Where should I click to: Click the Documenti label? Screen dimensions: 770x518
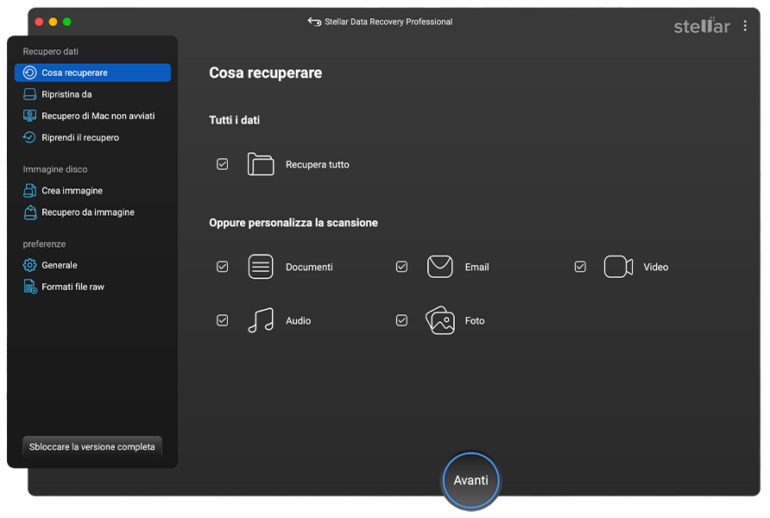point(309,267)
